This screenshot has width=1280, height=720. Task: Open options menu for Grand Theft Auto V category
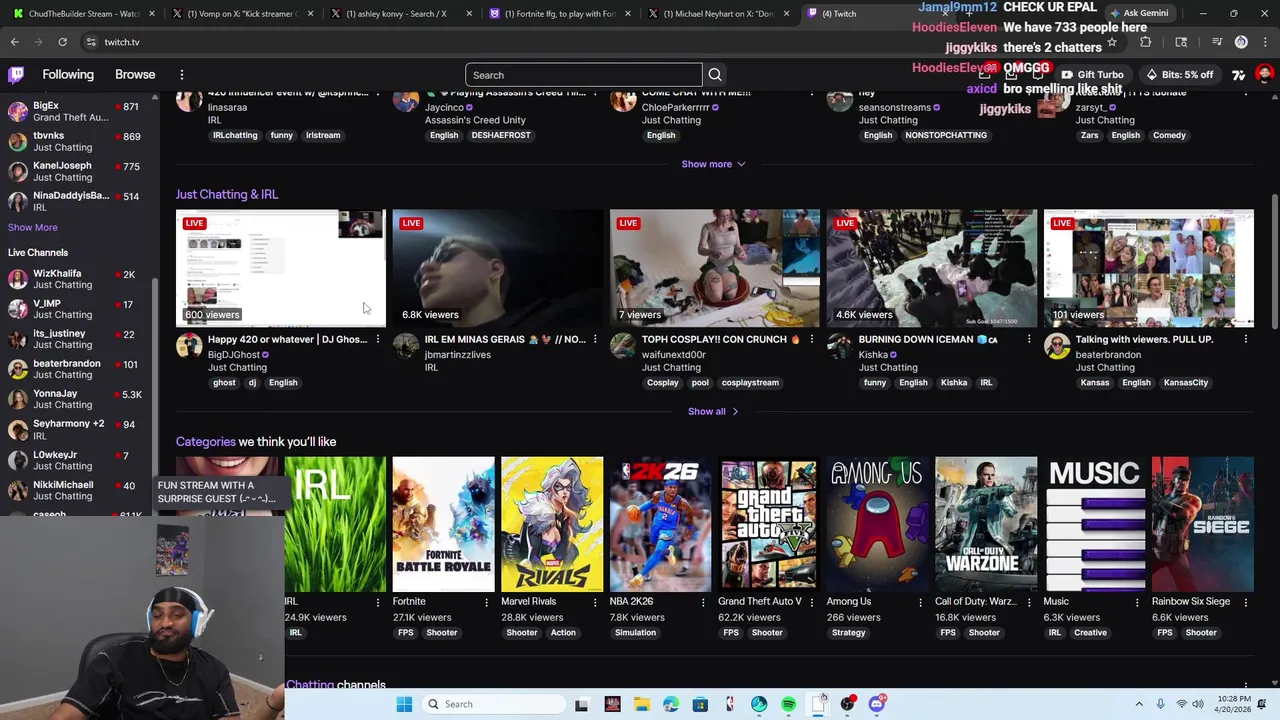812,602
